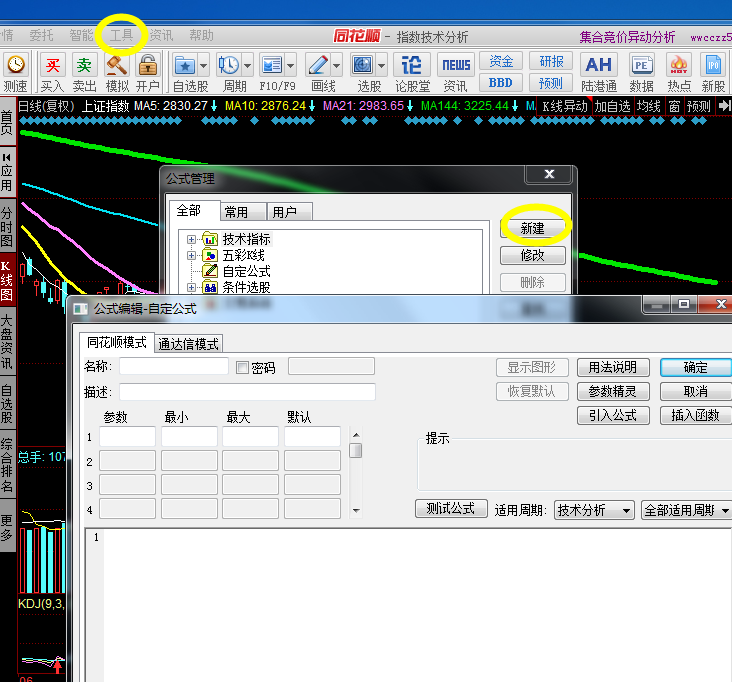Image resolution: width=732 pixels, height=682 pixels.
Task: Open the 分时图 side tab
Action: click(x=7, y=227)
